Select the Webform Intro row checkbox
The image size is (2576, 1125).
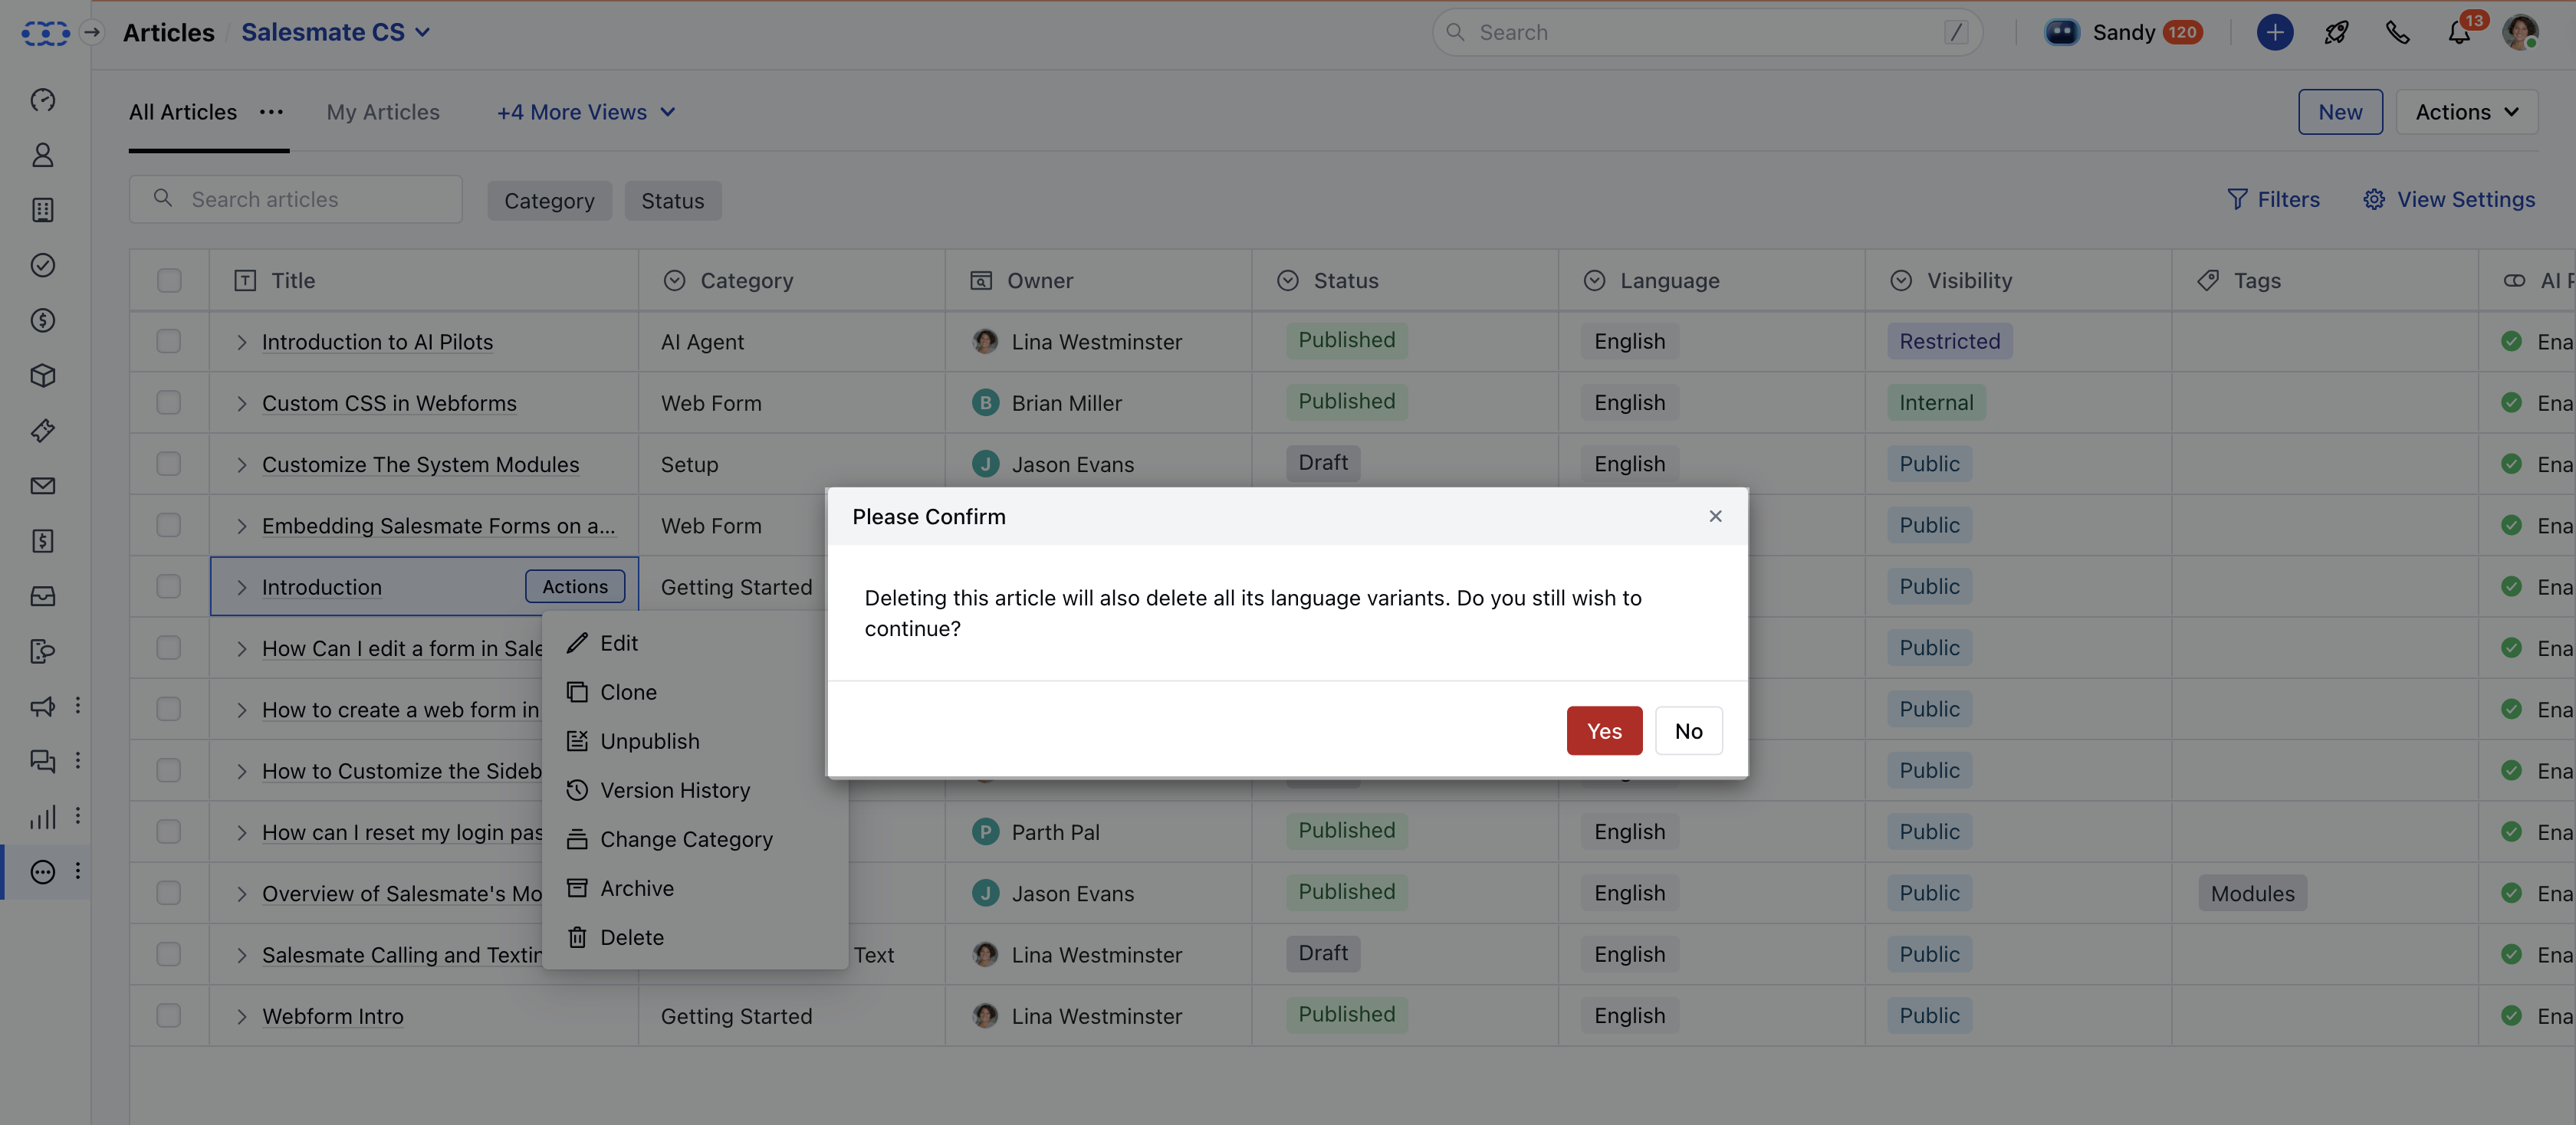pyautogui.click(x=169, y=1016)
